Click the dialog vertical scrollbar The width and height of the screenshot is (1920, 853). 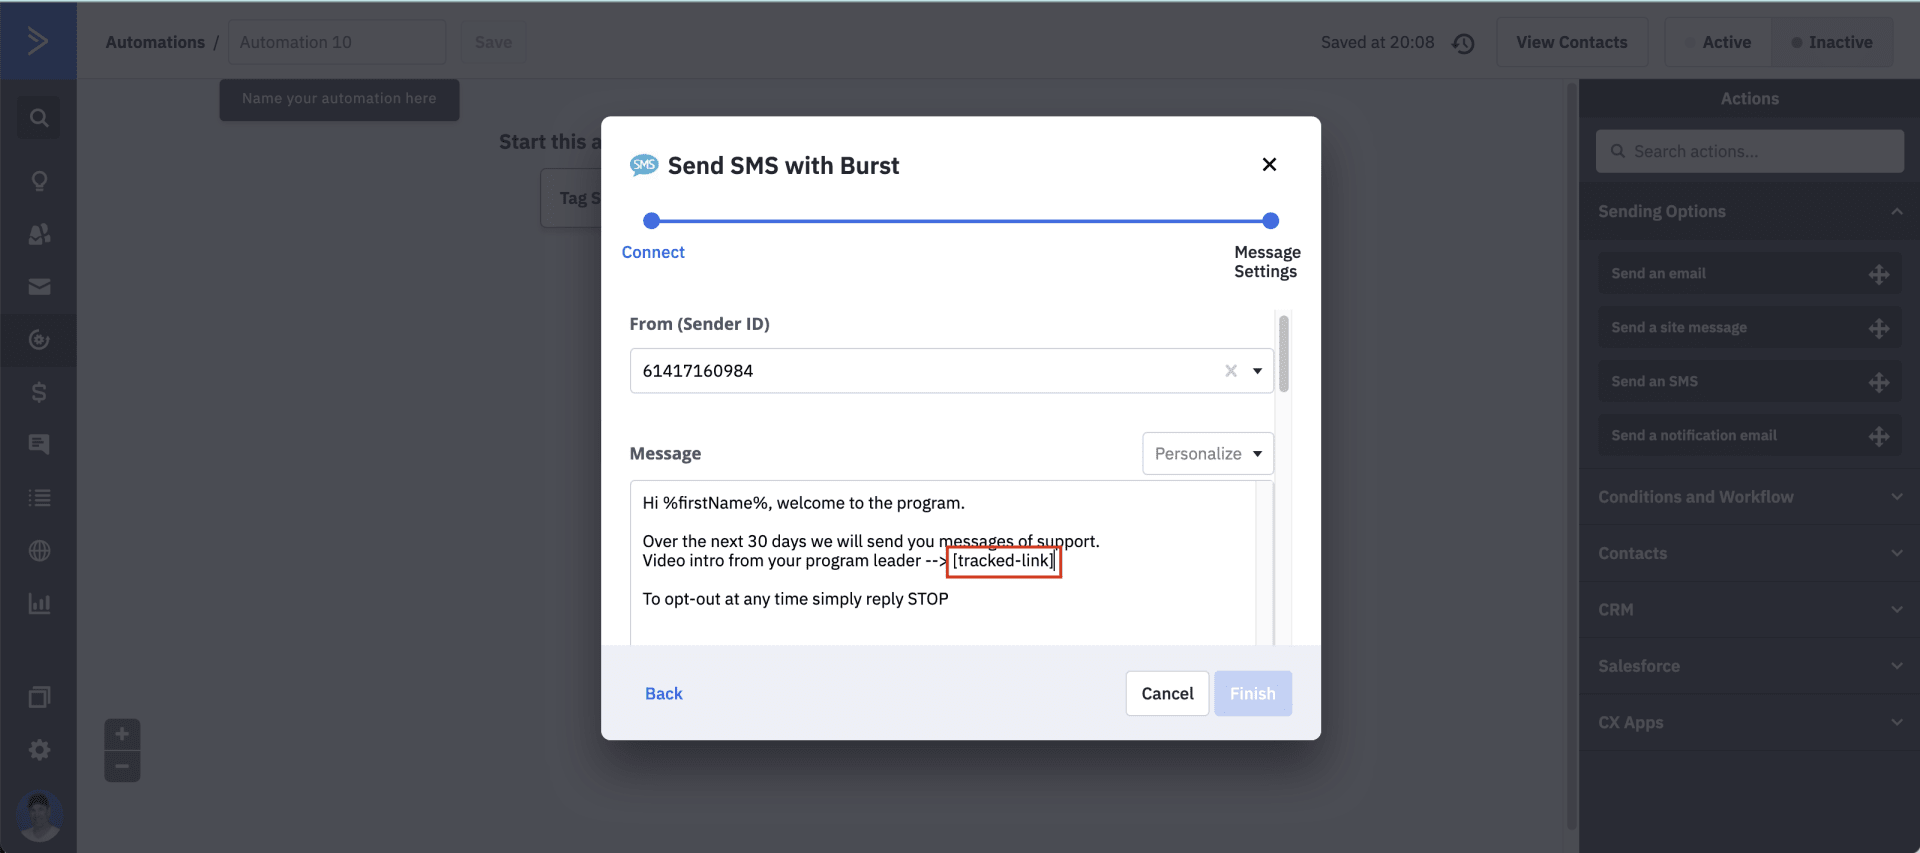click(1284, 354)
